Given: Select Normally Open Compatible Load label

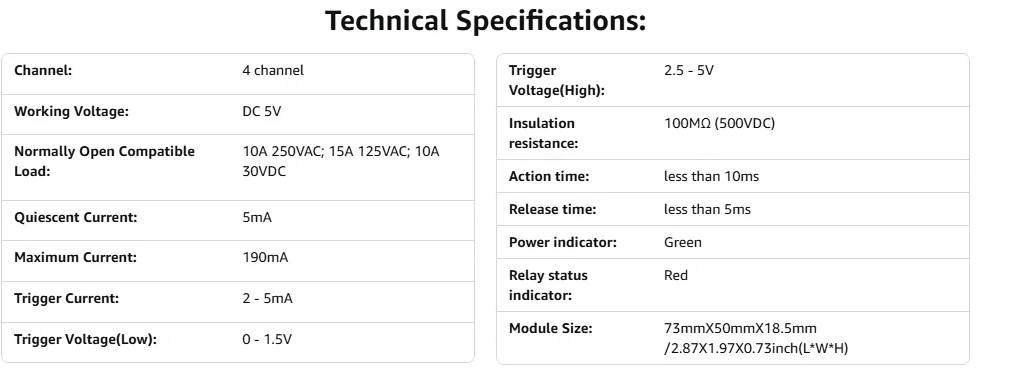Looking at the screenshot, I should pyautogui.click(x=104, y=161).
